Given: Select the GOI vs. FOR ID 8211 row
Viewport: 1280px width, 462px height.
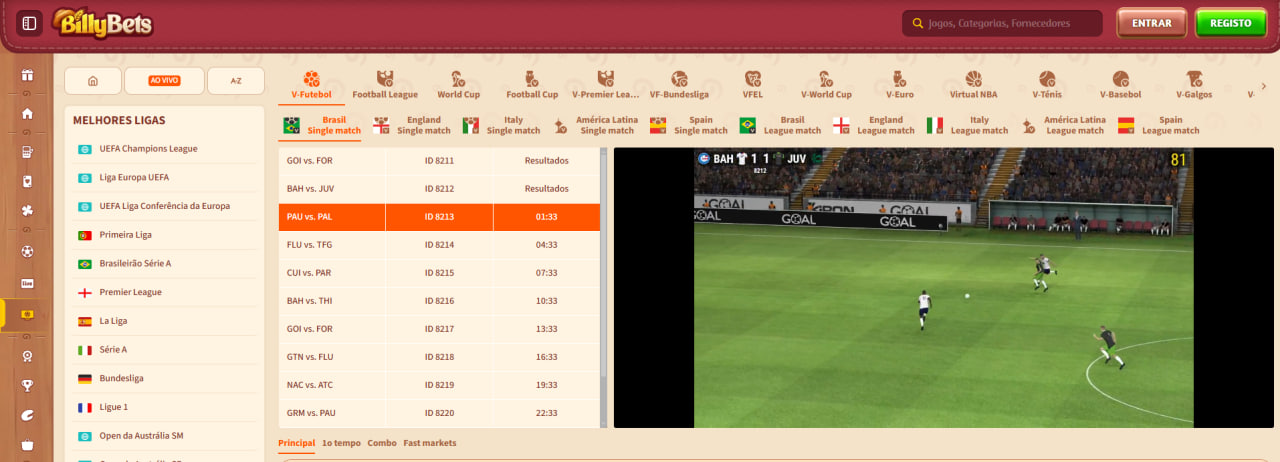Looking at the screenshot, I should click(439, 160).
